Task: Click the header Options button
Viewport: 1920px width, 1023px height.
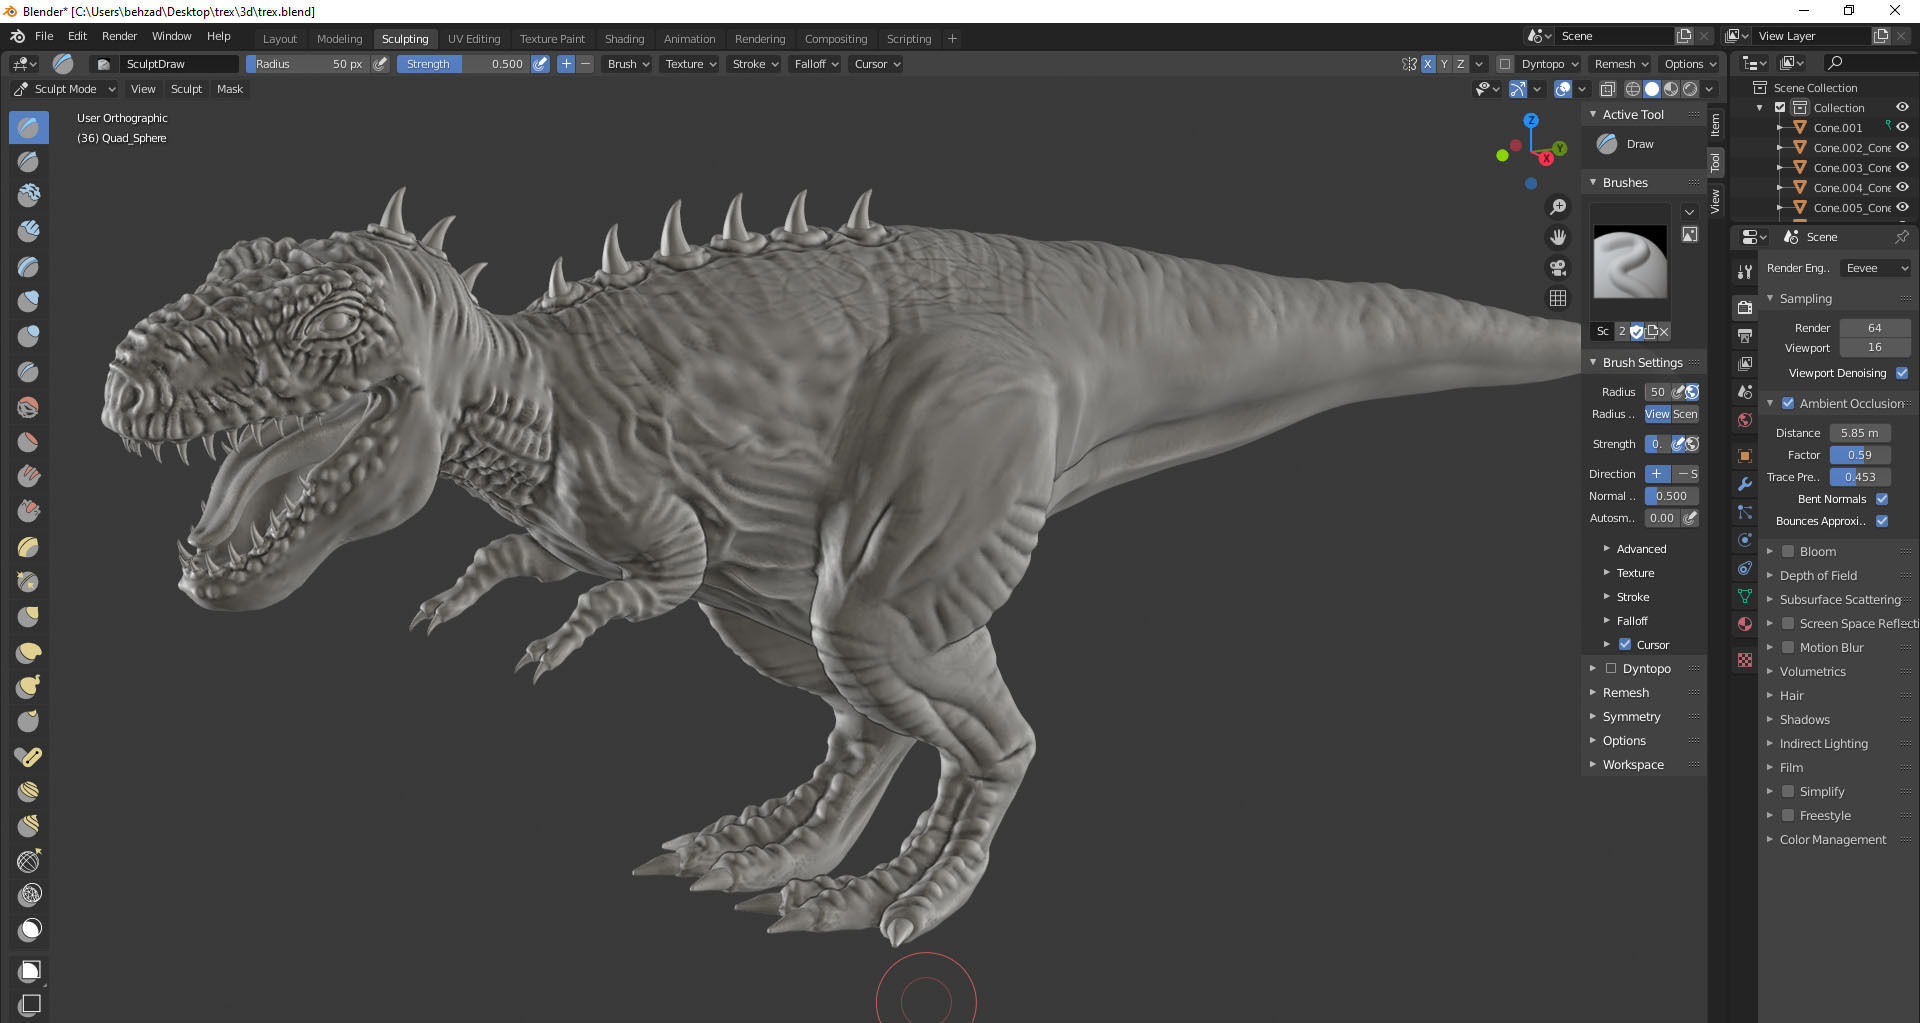Action: coord(1690,64)
